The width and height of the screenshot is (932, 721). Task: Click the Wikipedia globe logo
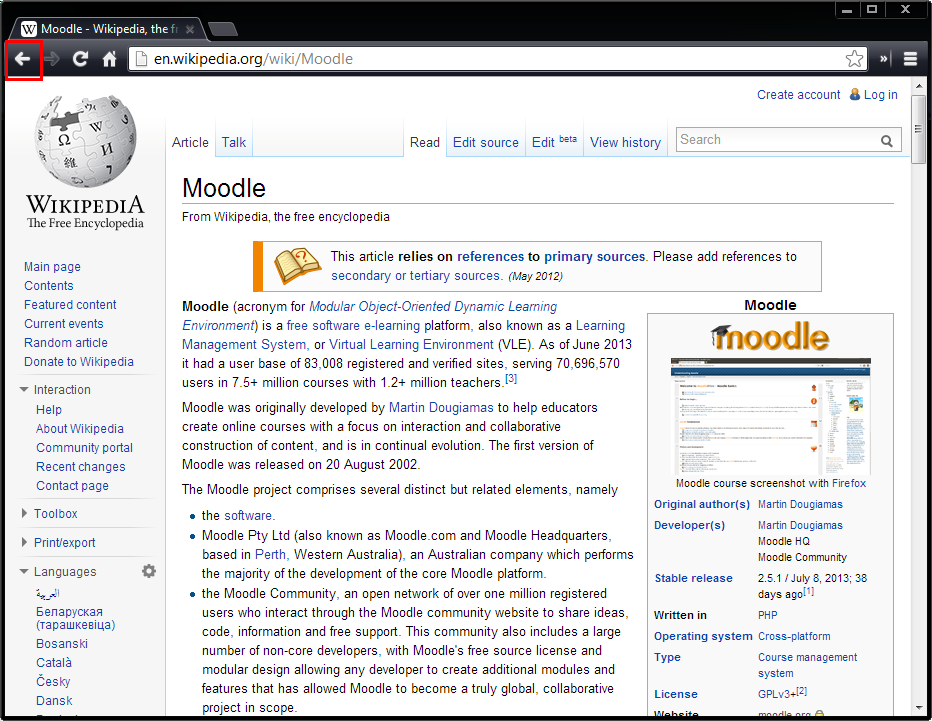pos(85,141)
